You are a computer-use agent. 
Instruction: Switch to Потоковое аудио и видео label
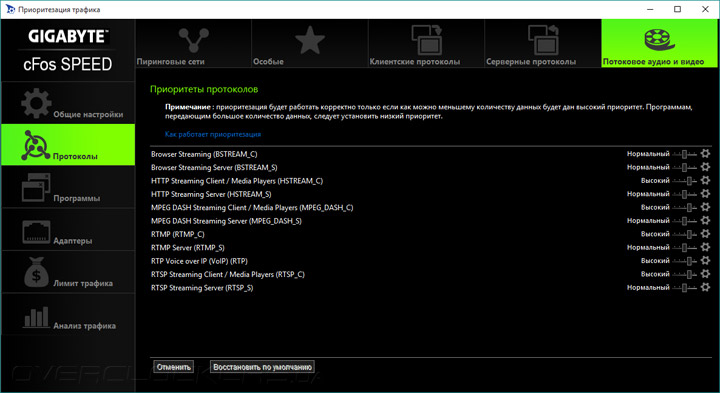coord(653,62)
